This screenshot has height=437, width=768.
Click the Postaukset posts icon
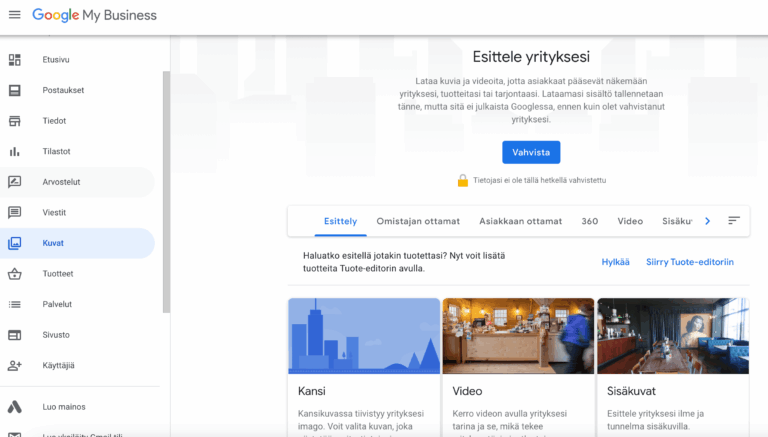(x=15, y=90)
